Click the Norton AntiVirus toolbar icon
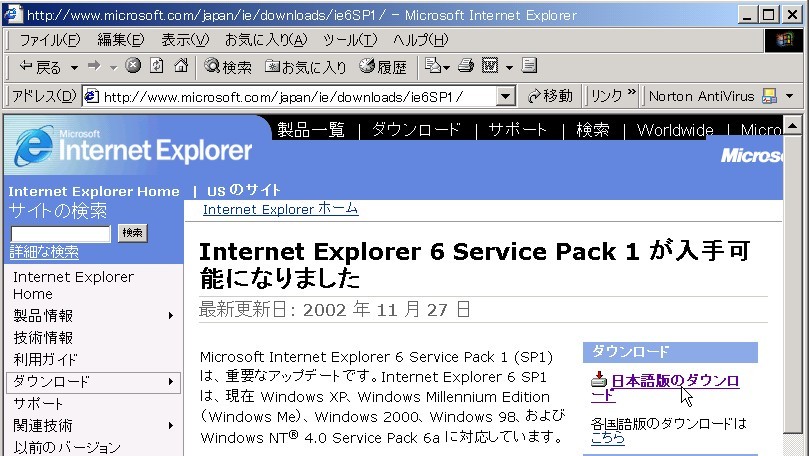The image size is (809, 456). tap(769, 96)
